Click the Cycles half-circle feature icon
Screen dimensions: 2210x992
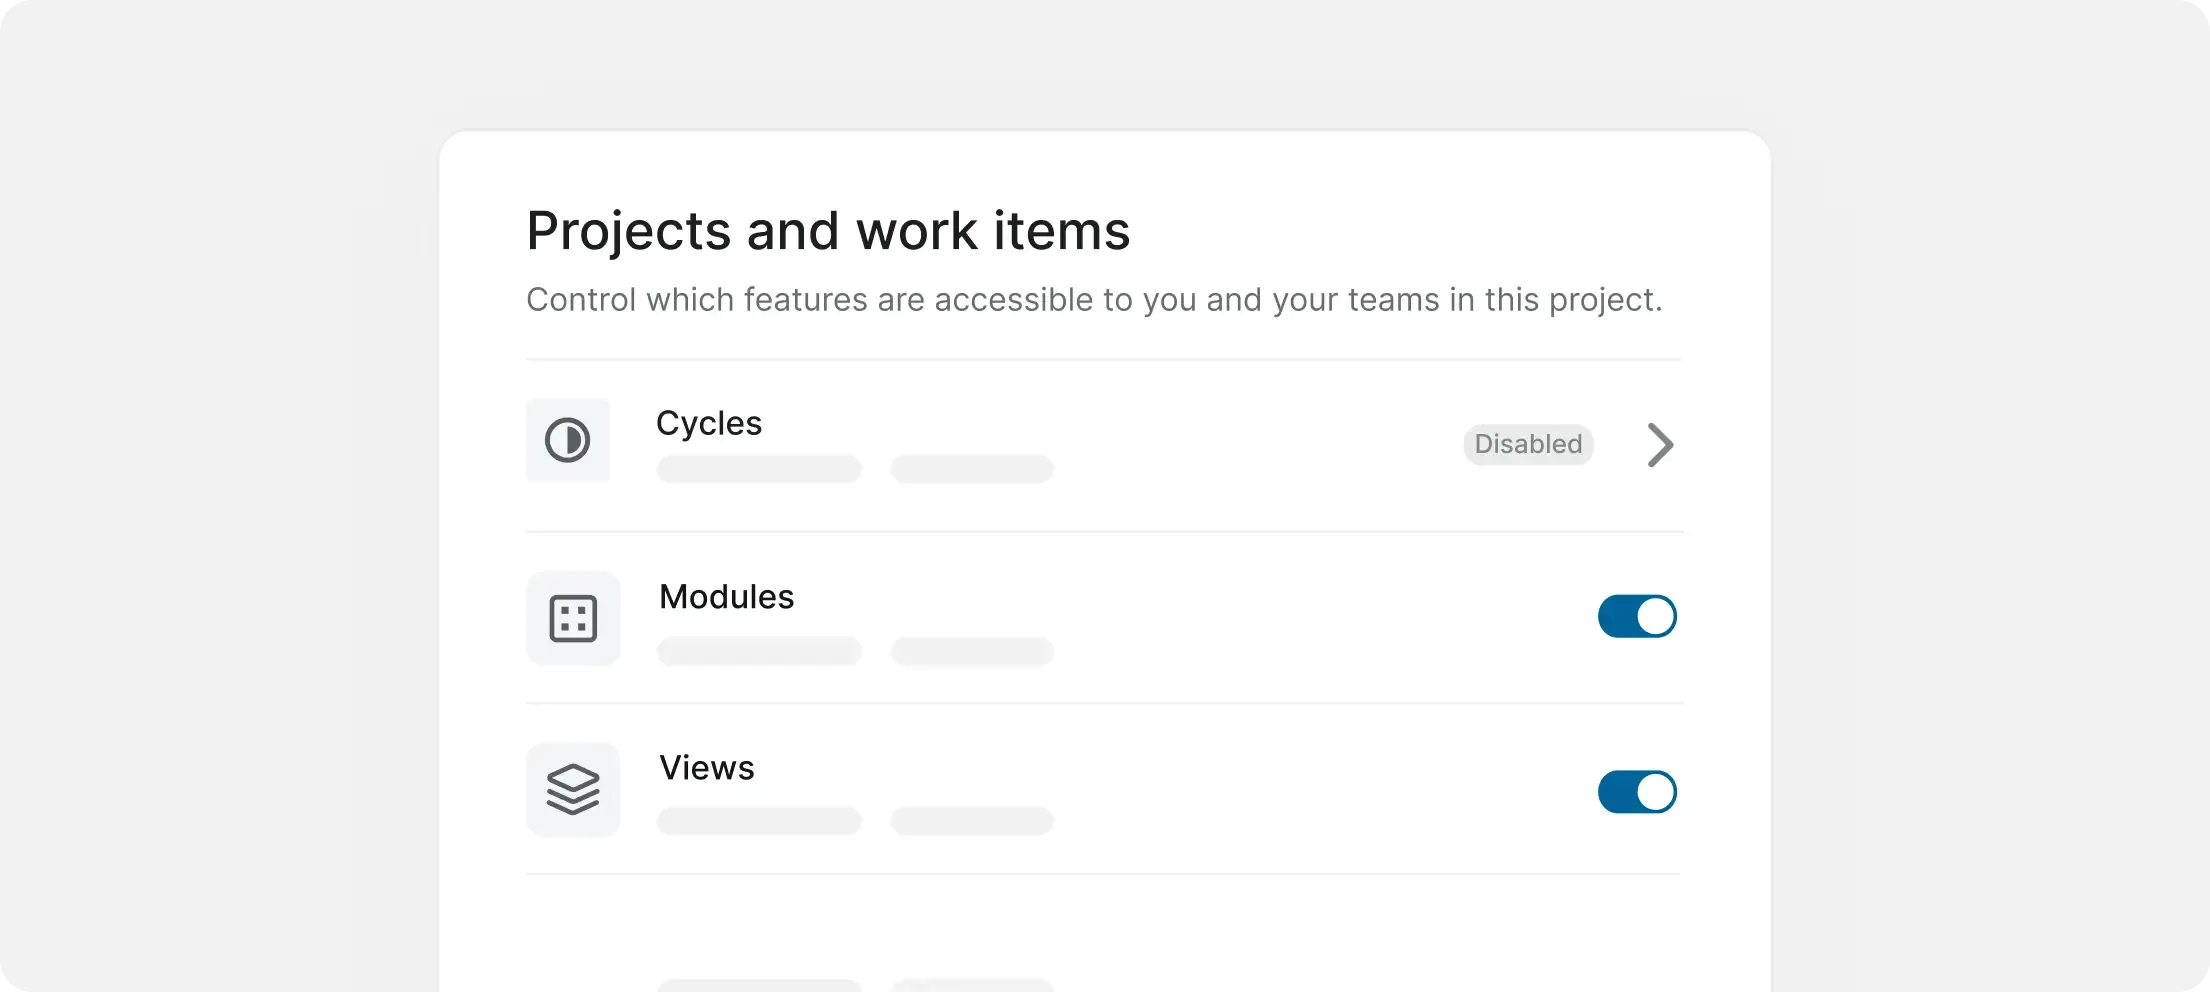coord(567,440)
